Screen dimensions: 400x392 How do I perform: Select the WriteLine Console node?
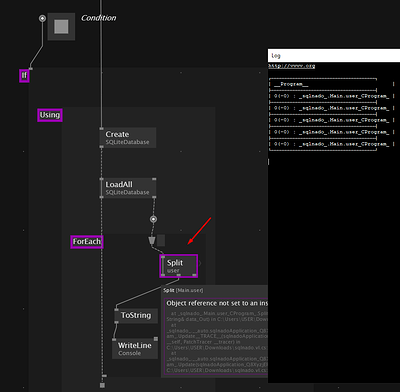pos(135,349)
